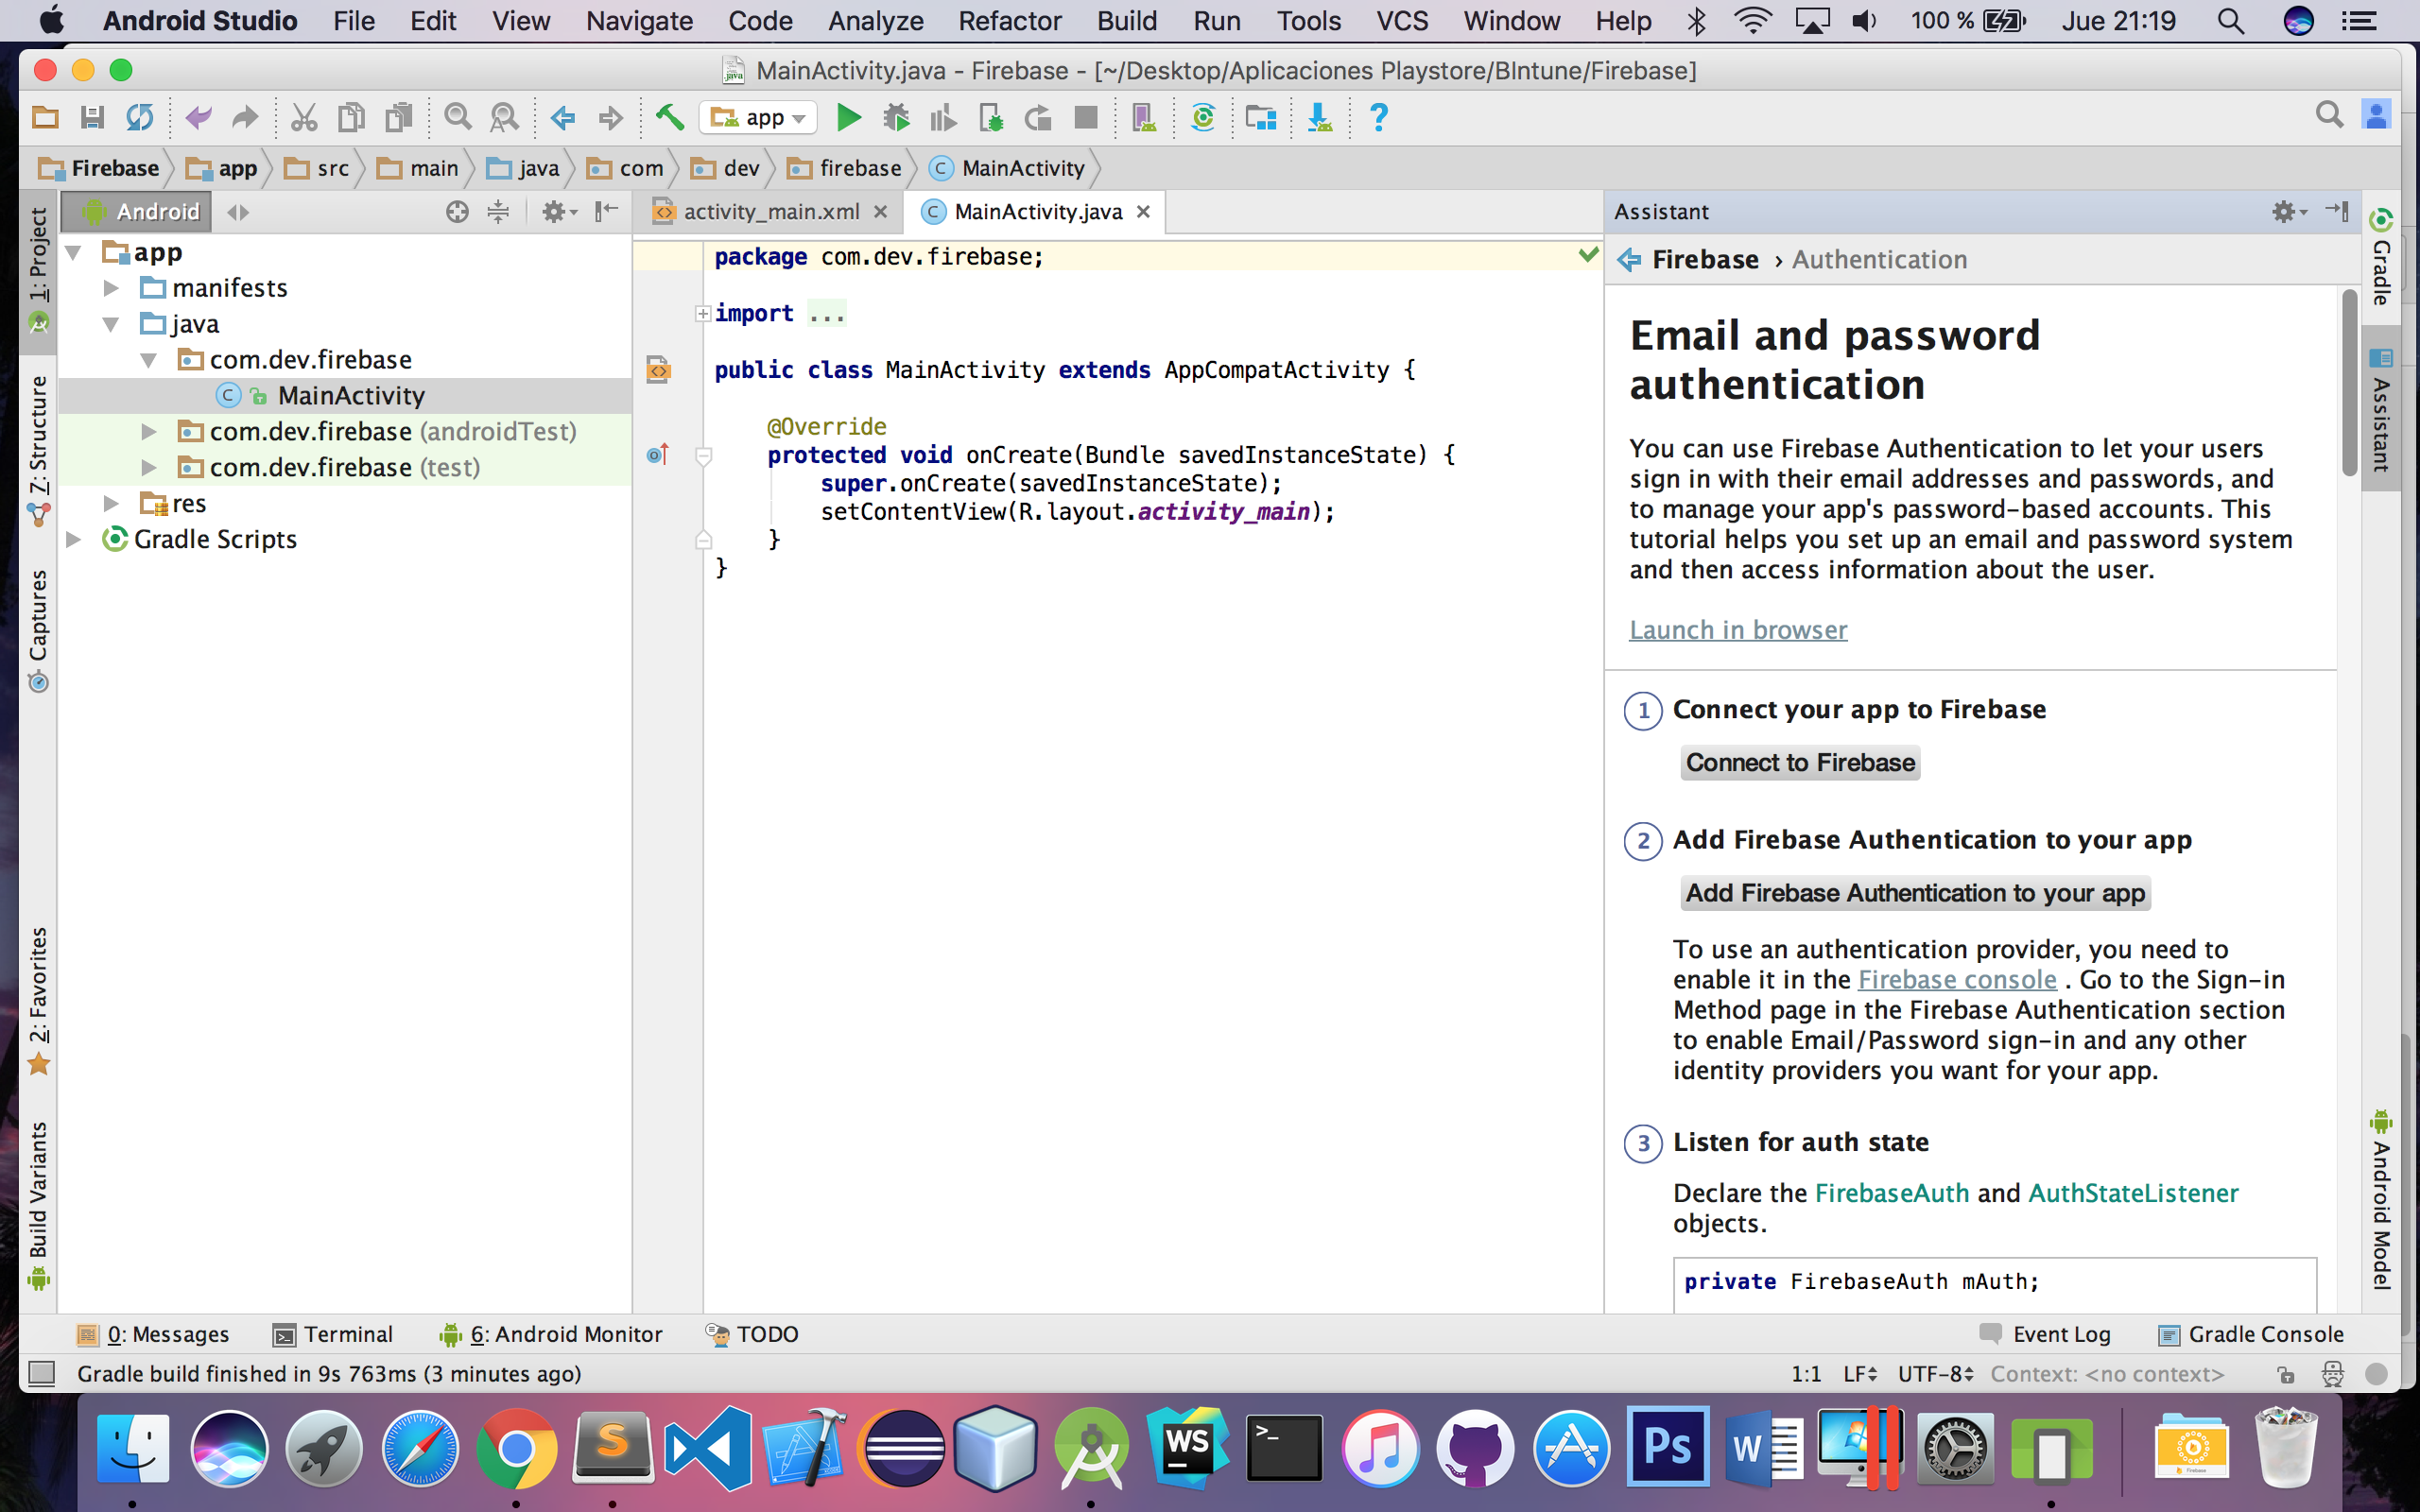Click Sync Project with Gradle Files icon
Screen dimensions: 2420x1512
coord(1203,118)
